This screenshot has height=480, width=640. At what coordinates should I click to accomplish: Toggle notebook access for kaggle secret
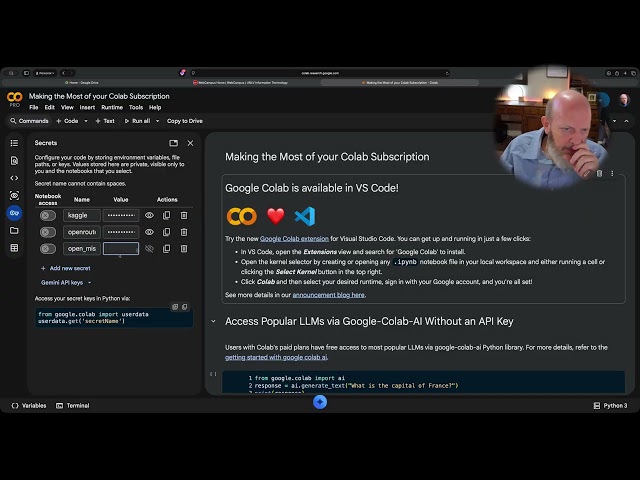point(48,215)
